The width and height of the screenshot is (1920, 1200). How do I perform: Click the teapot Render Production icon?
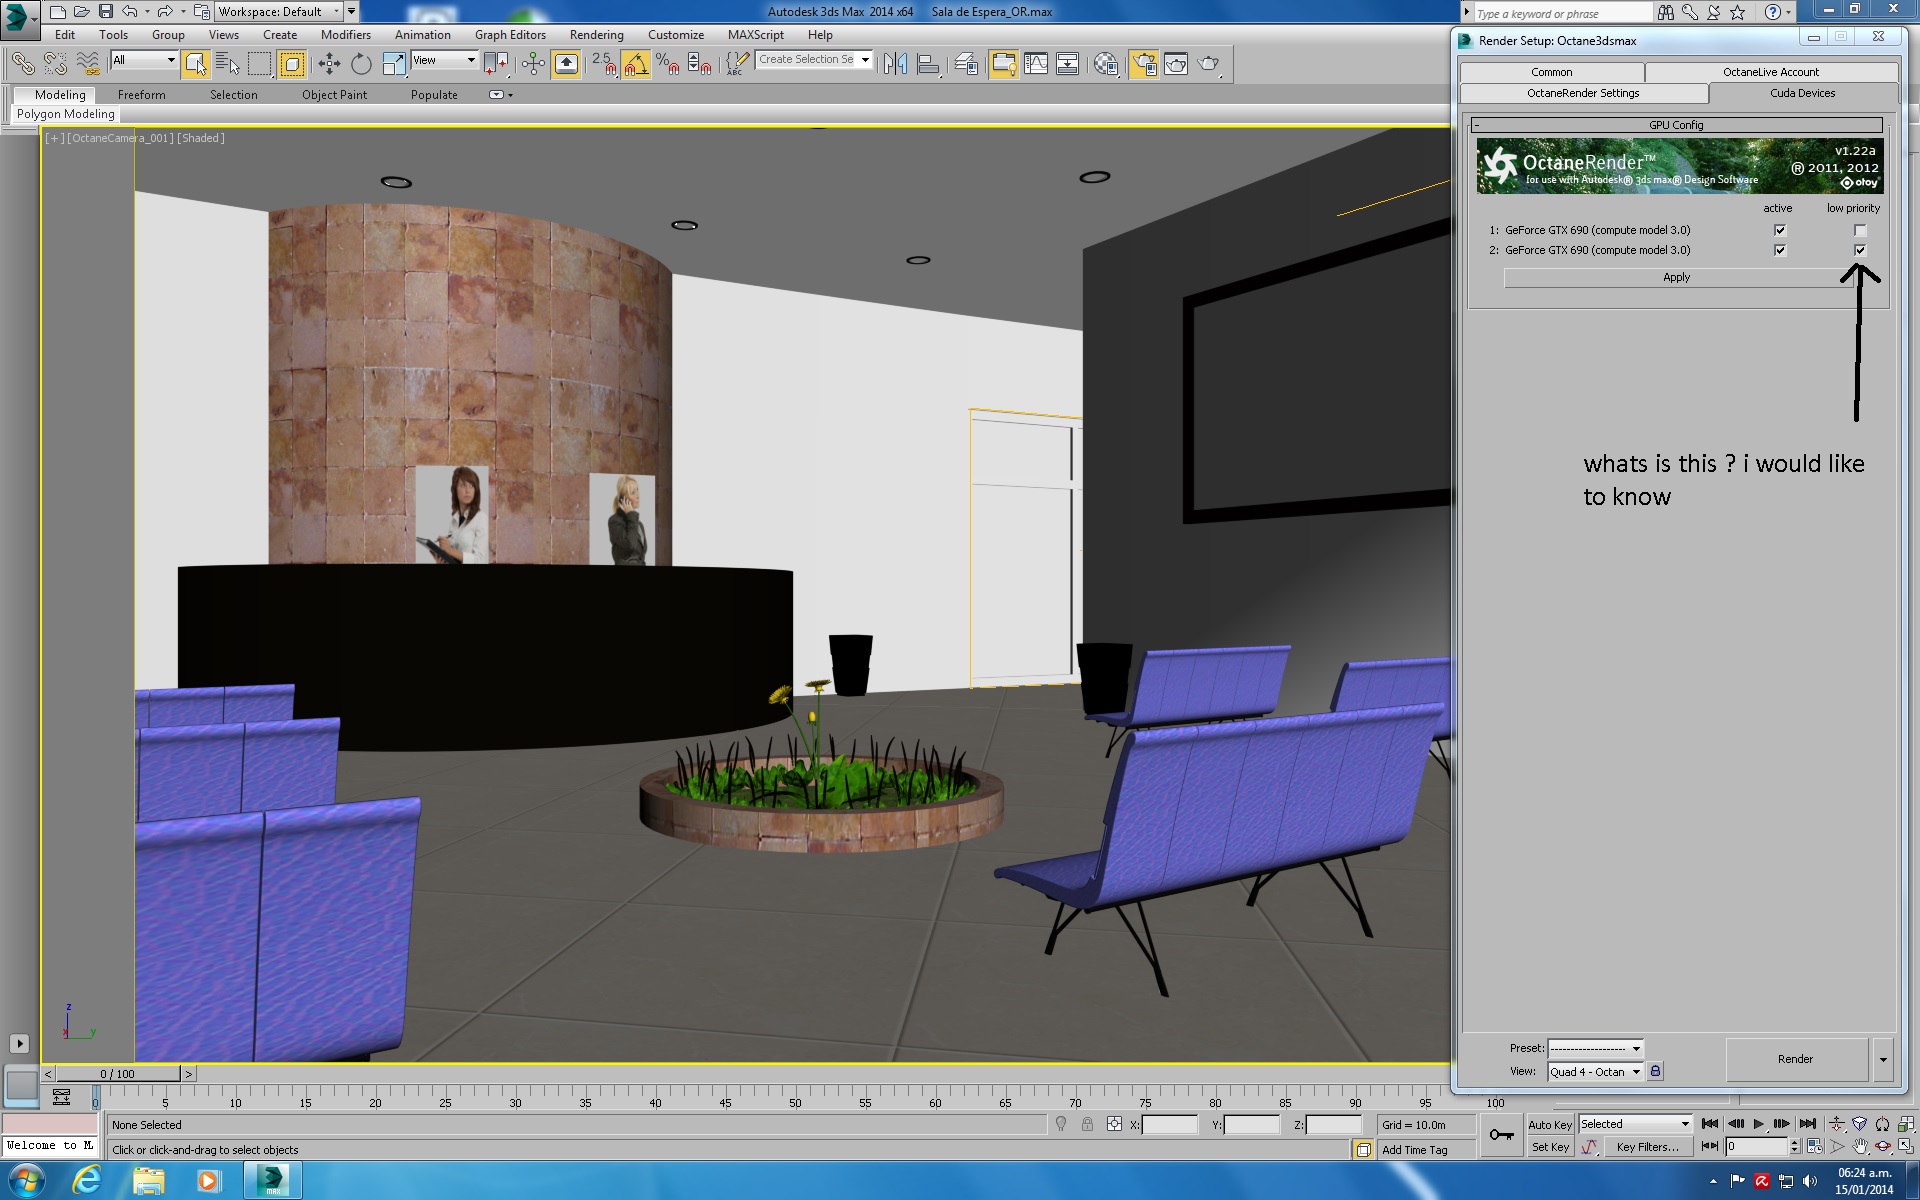click(x=1209, y=64)
